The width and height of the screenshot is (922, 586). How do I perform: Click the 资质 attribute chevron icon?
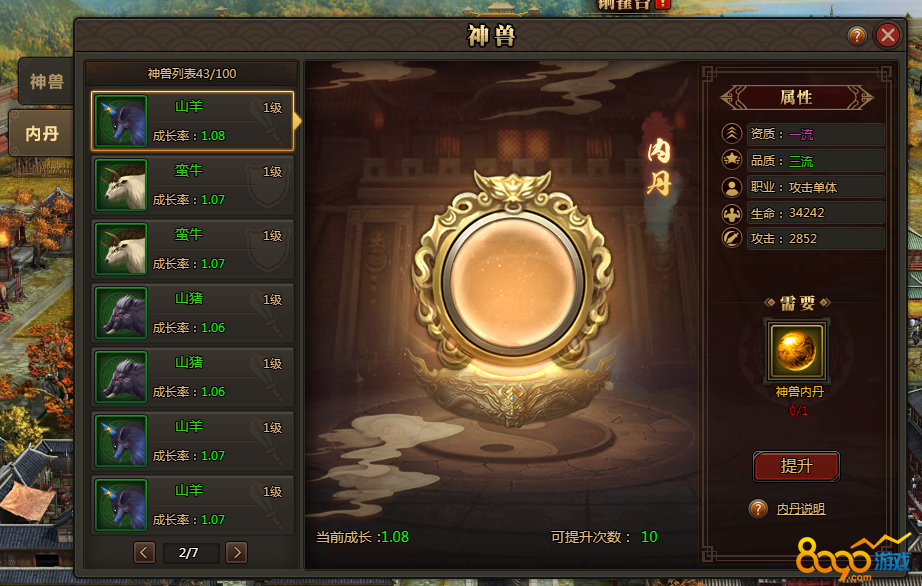[x=731, y=133]
